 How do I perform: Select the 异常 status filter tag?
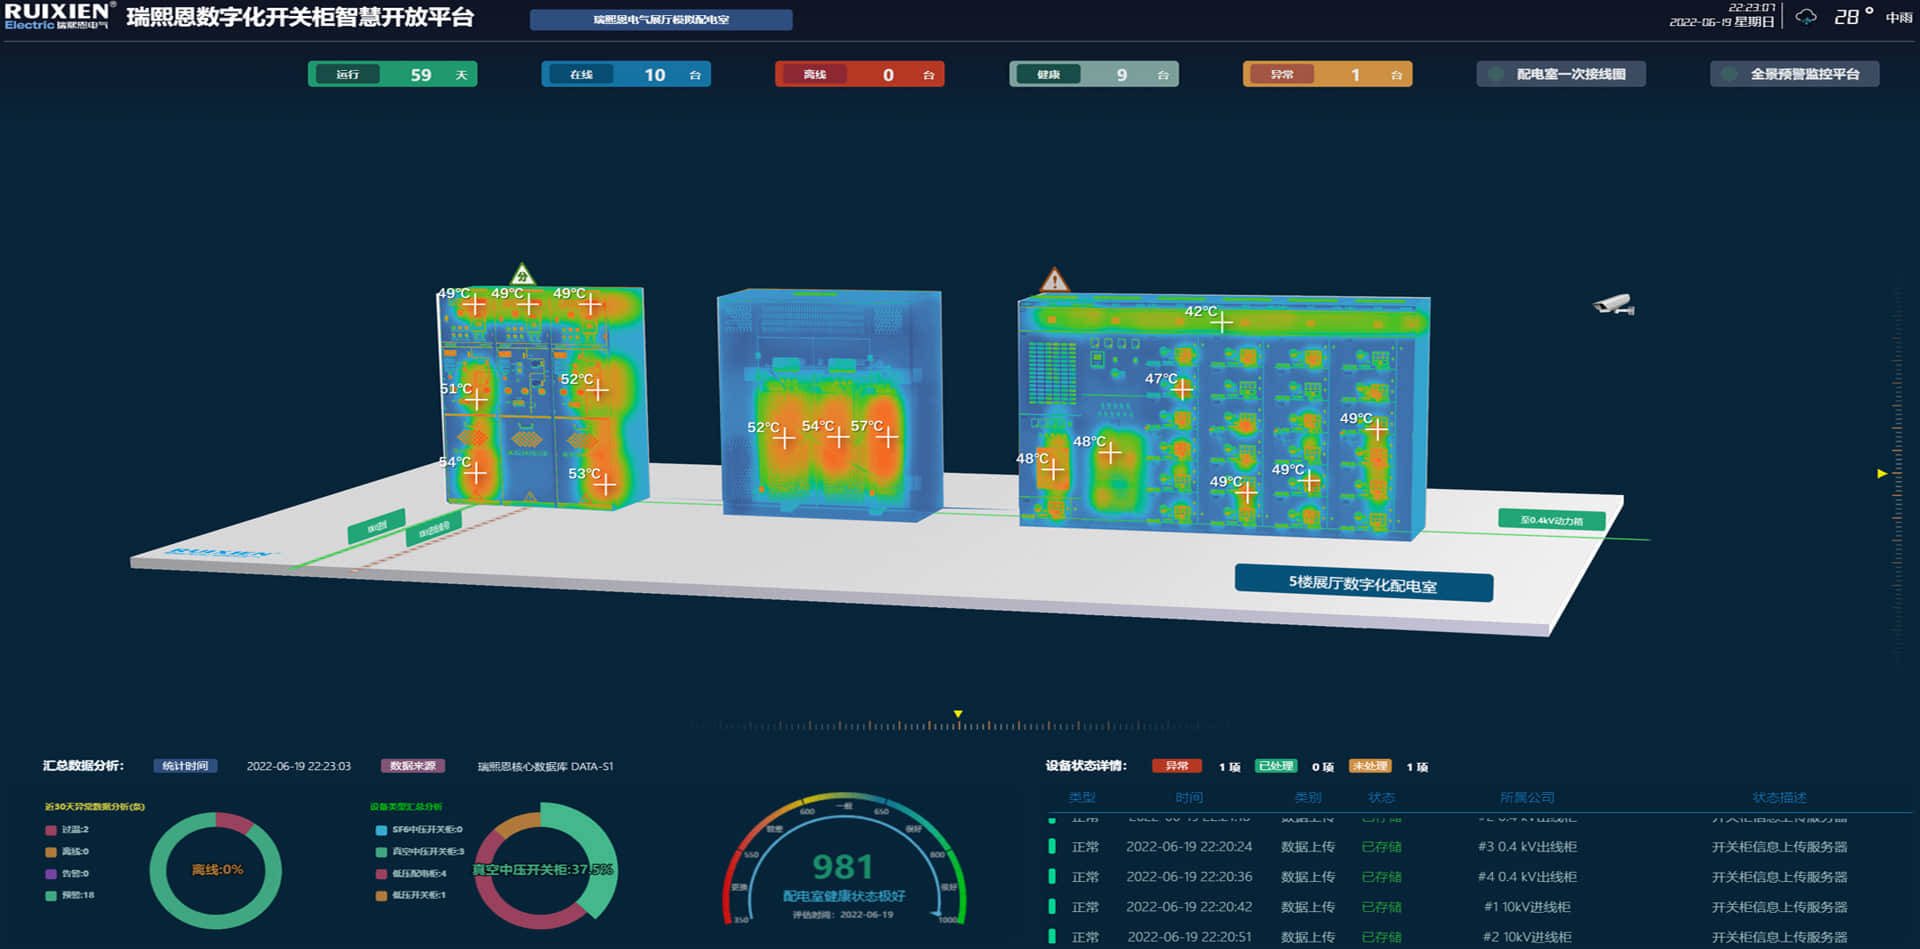tap(1176, 766)
